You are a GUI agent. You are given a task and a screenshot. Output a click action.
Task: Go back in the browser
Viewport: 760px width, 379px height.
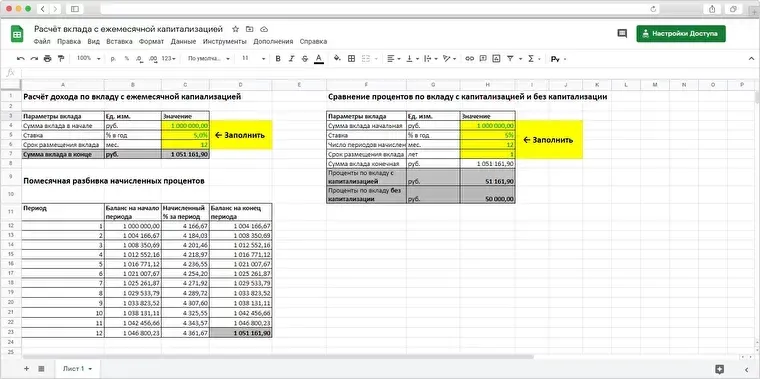[43, 9]
